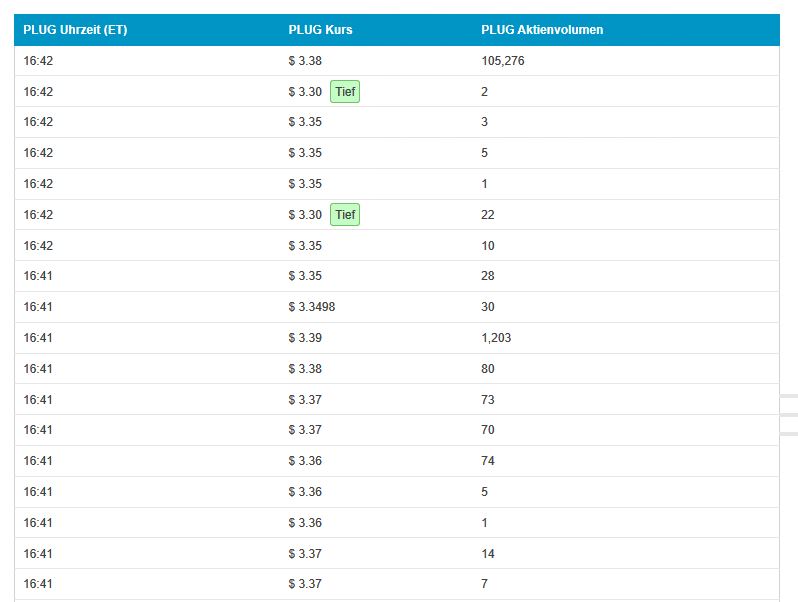Click the volume value 14
This screenshot has width=798, height=602.
(x=488, y=553)
